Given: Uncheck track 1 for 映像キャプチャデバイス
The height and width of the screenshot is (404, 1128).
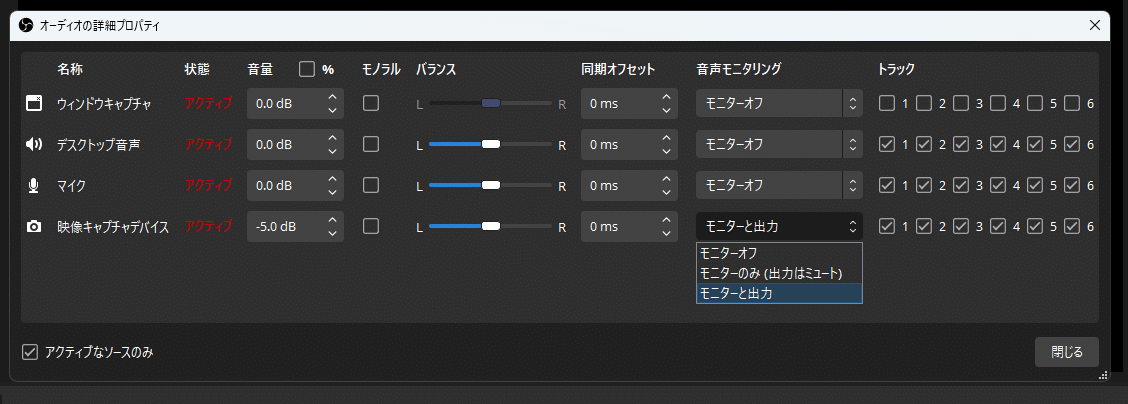Looking at the screenshot, I should click(x=887, y=226).
